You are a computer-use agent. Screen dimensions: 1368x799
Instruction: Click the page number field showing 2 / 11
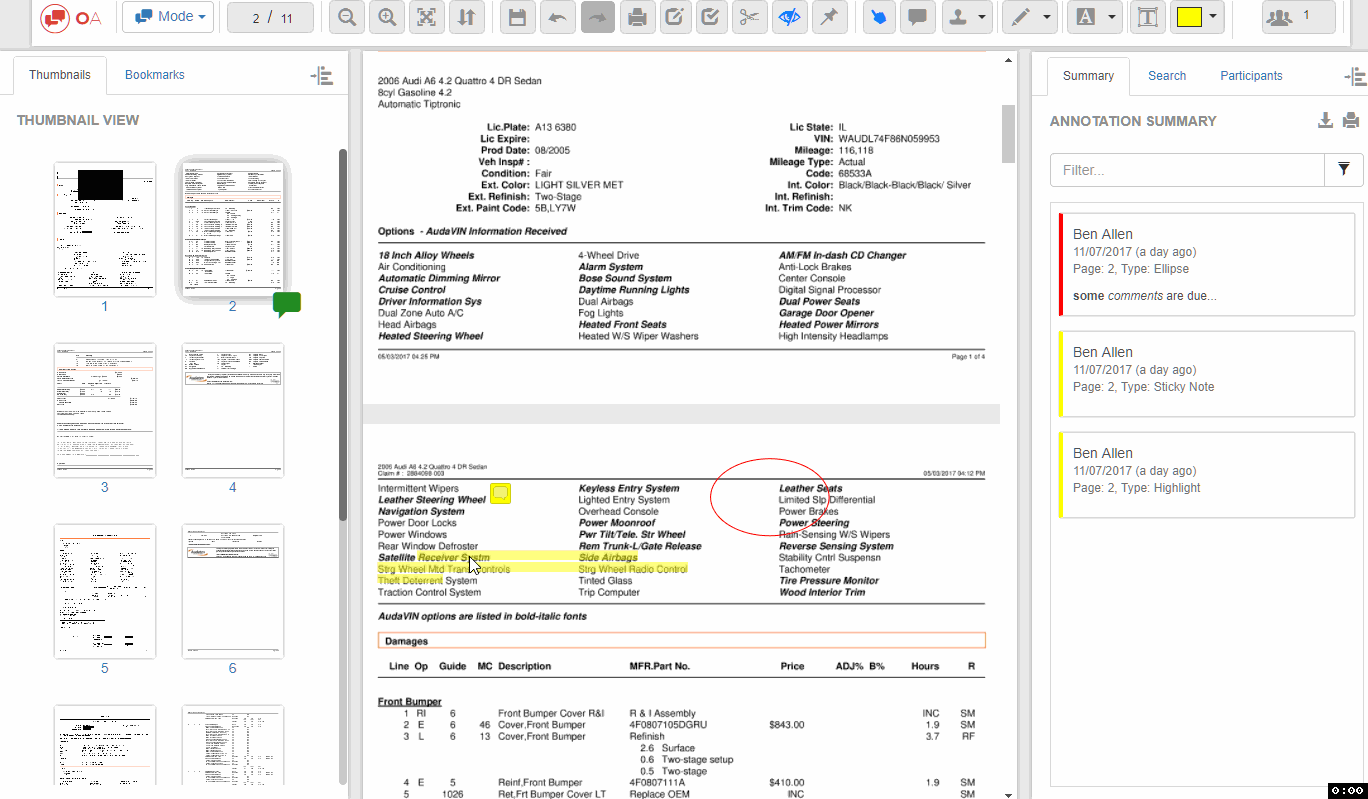point(271,17)
